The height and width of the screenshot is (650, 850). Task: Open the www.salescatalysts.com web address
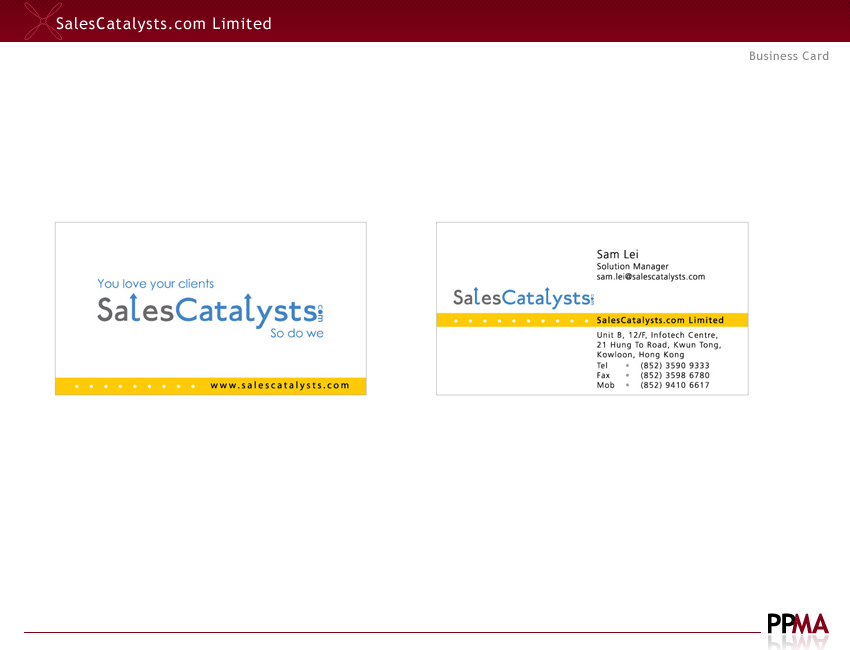[280, 385]
